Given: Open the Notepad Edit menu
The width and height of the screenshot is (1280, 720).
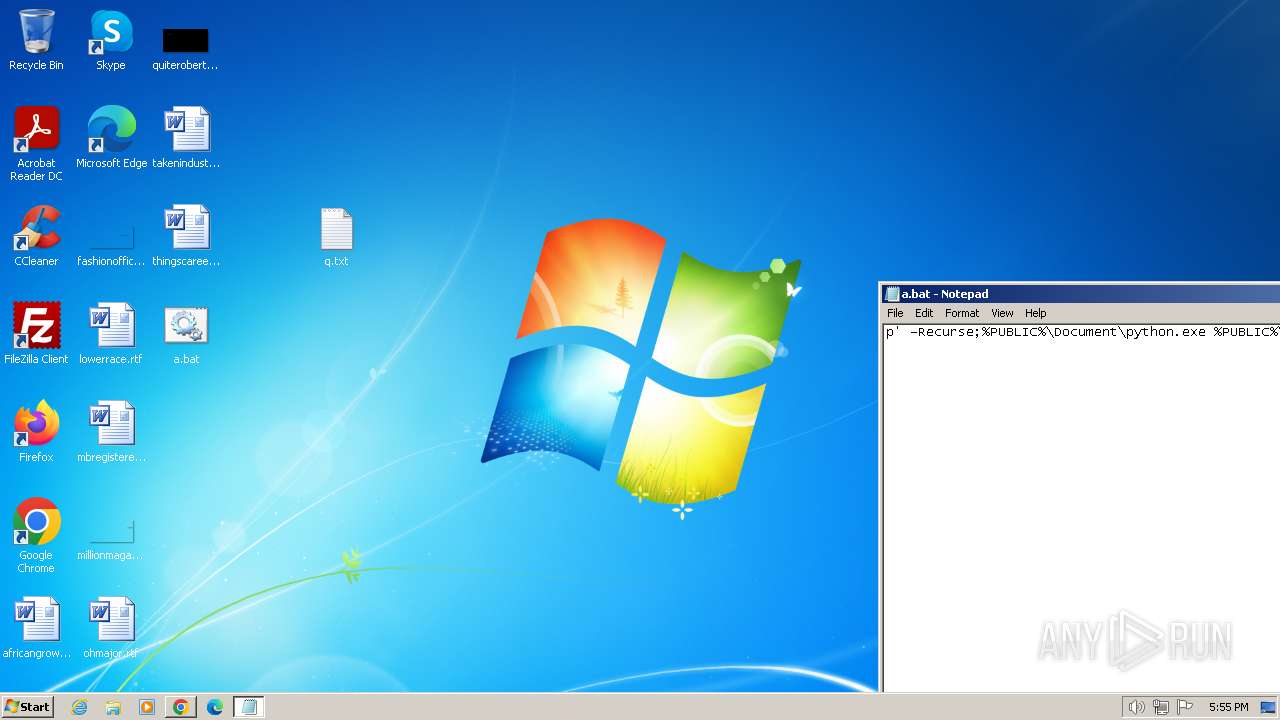Looking at the screenshot, I should pyautogui.click(x=924, y=313).
